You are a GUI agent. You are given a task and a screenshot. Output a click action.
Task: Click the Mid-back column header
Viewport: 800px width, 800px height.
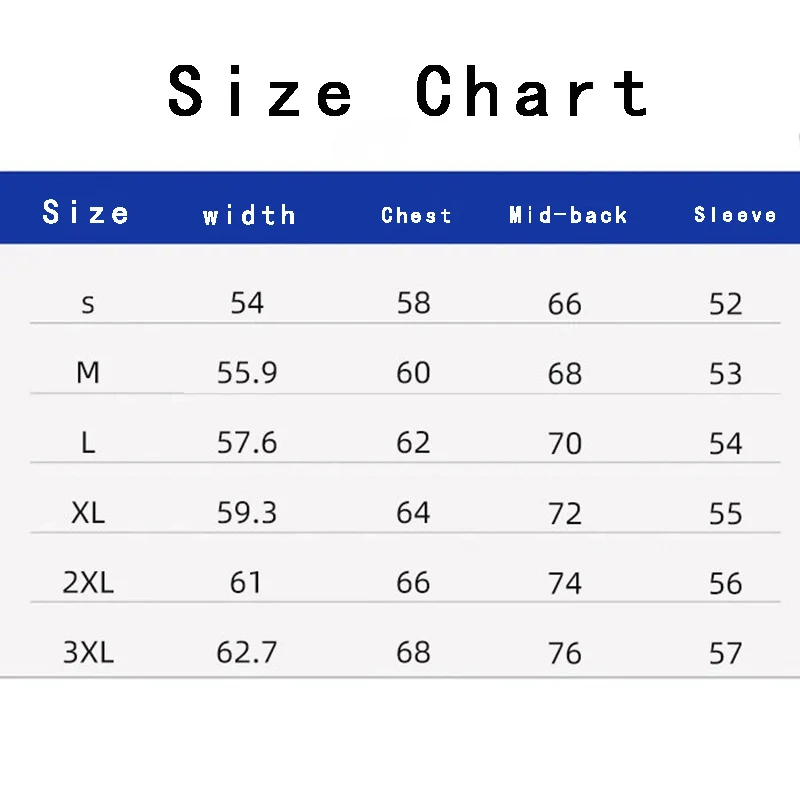(x=568, y=215)
